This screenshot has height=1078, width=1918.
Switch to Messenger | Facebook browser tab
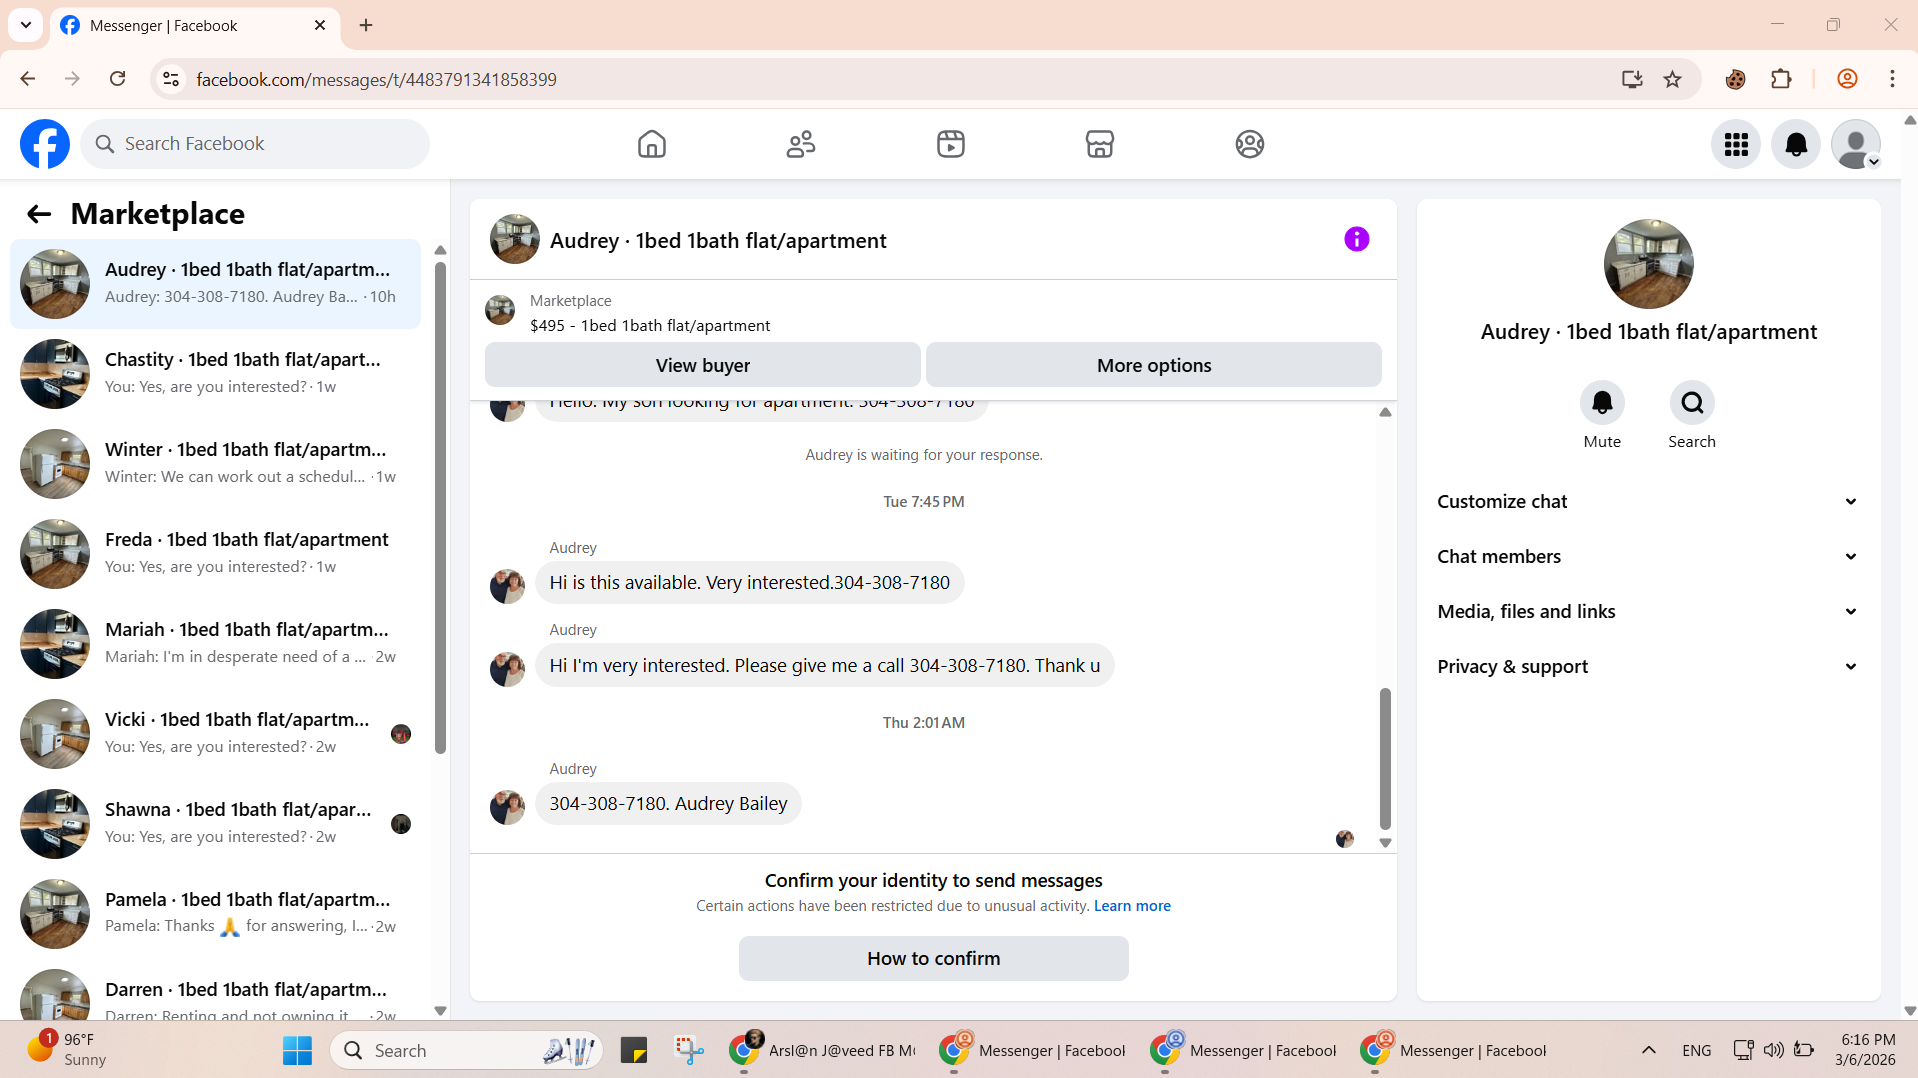coord(197,25)
